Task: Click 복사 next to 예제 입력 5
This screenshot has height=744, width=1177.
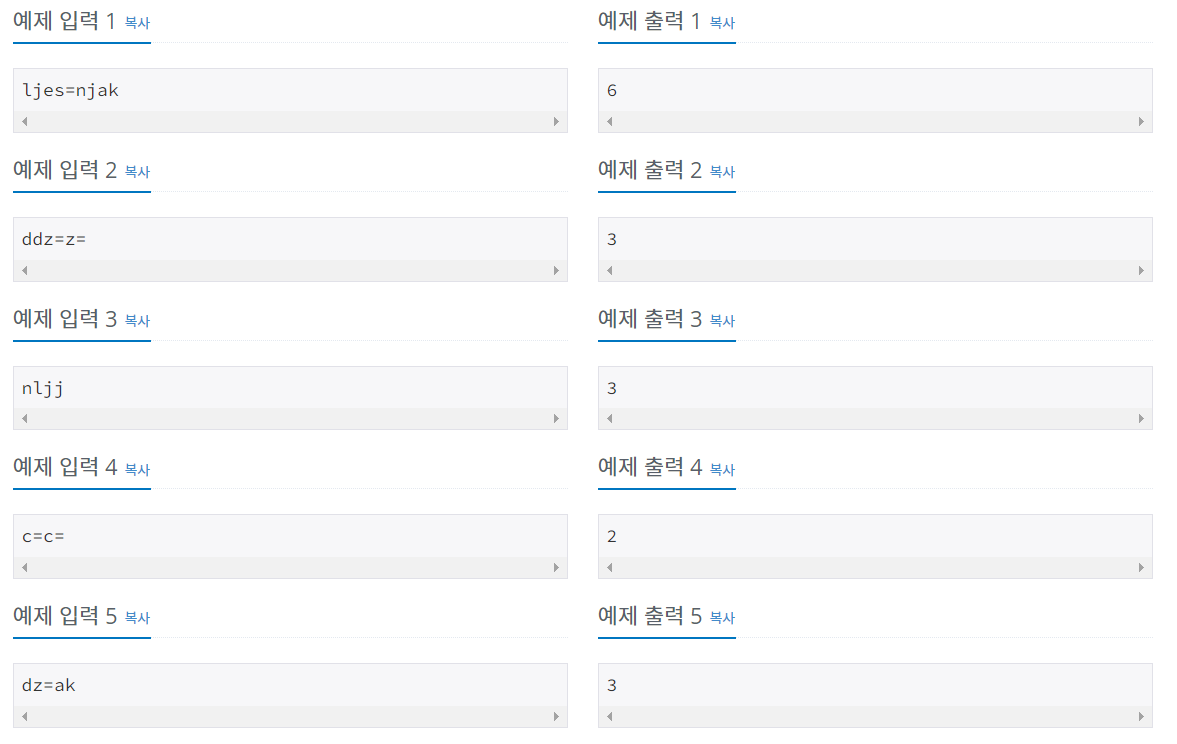Action: [136, 618]
